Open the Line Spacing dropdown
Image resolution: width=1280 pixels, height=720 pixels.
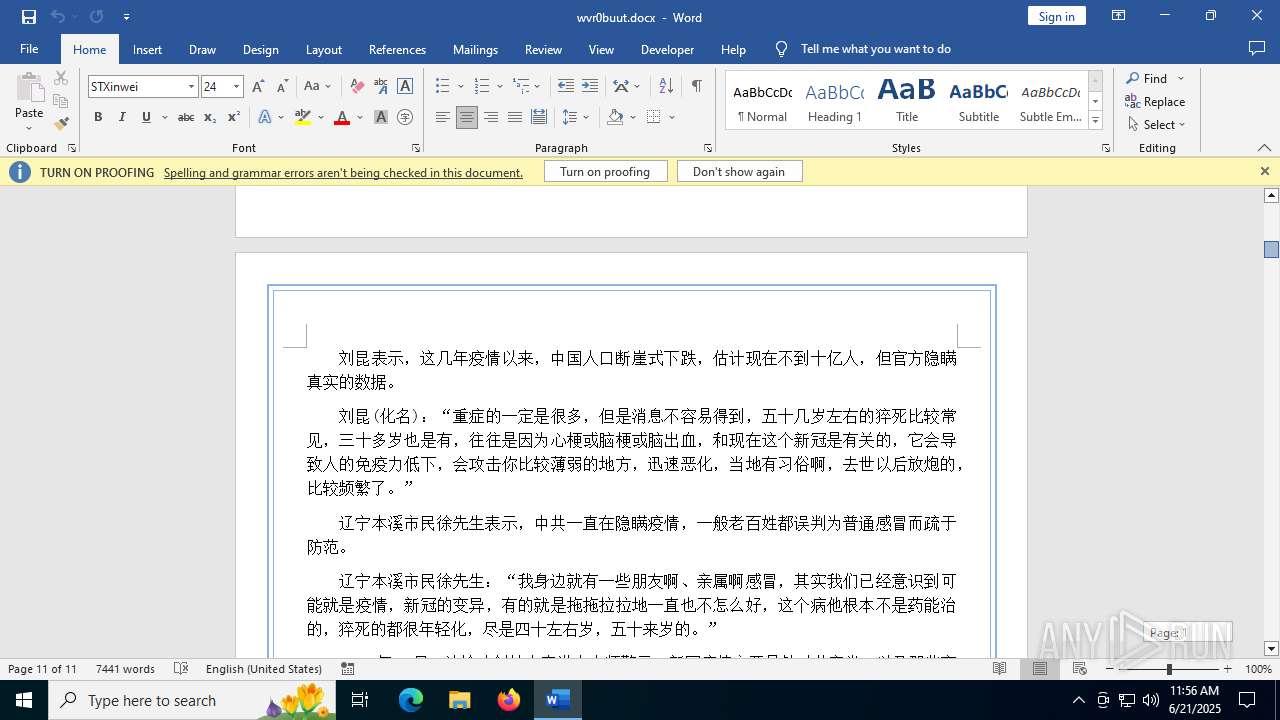[576, 117]
